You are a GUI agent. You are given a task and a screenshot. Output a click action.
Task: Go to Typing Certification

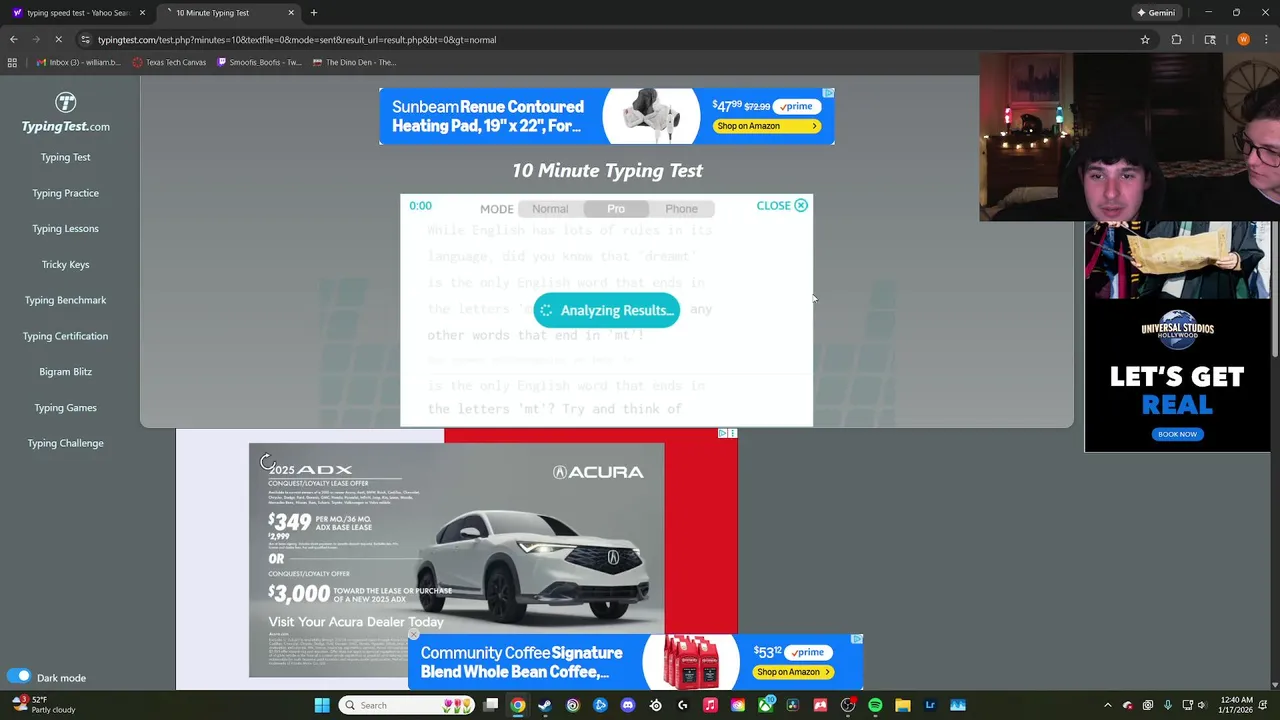[x=65, y=336]
